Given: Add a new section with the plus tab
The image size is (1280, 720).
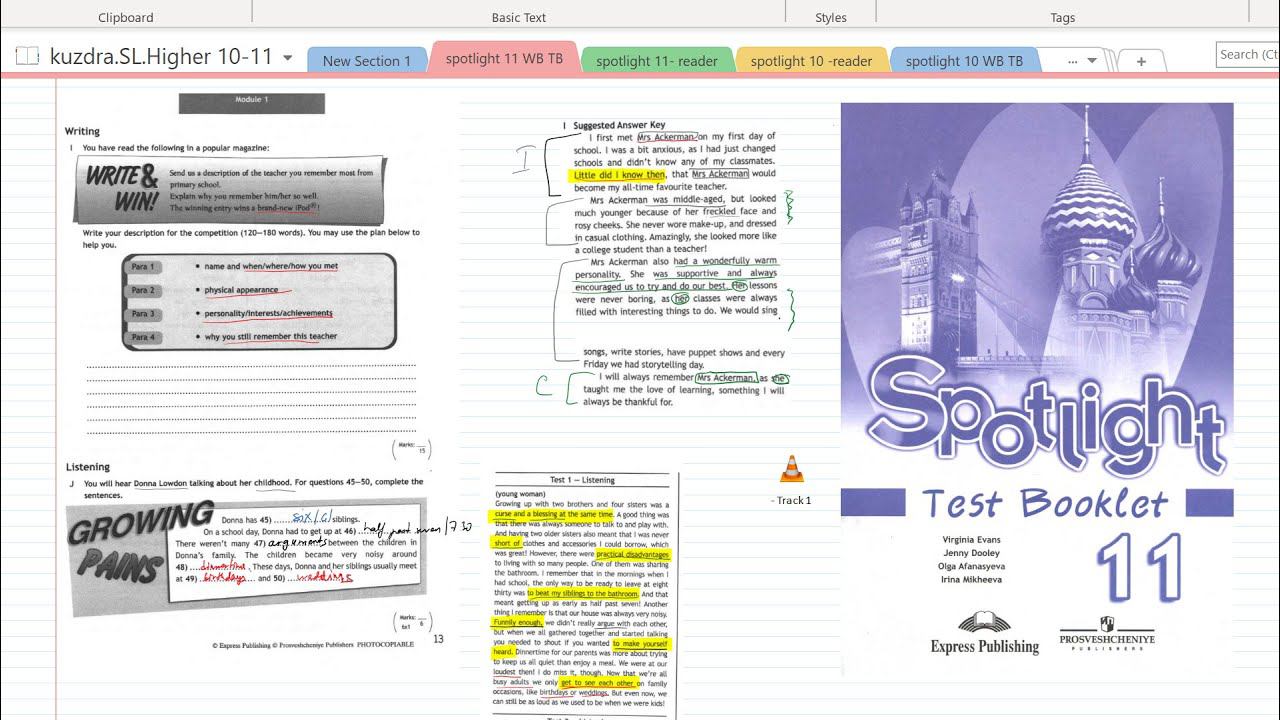Looking at the screenshot, I should (1141, 61).
